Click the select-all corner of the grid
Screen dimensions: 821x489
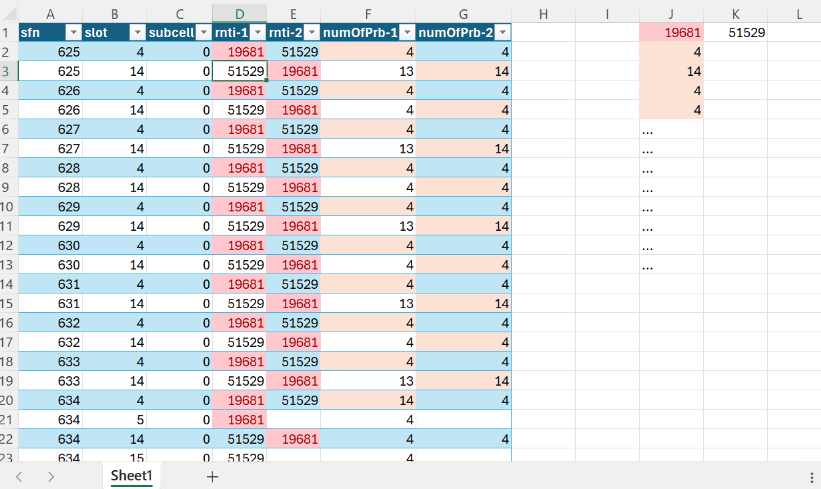point(9,14)
